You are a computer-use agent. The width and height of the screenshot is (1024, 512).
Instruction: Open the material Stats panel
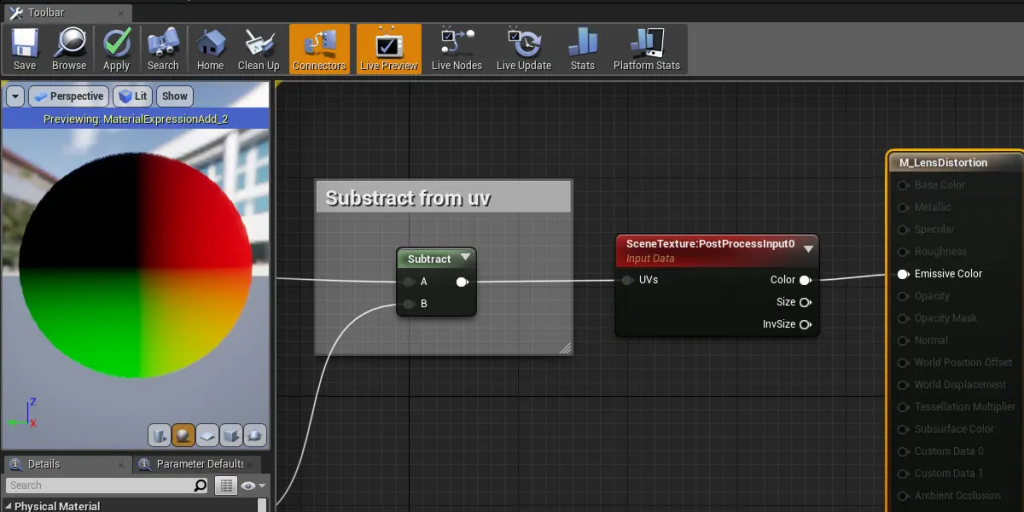[x=582, y=49]
